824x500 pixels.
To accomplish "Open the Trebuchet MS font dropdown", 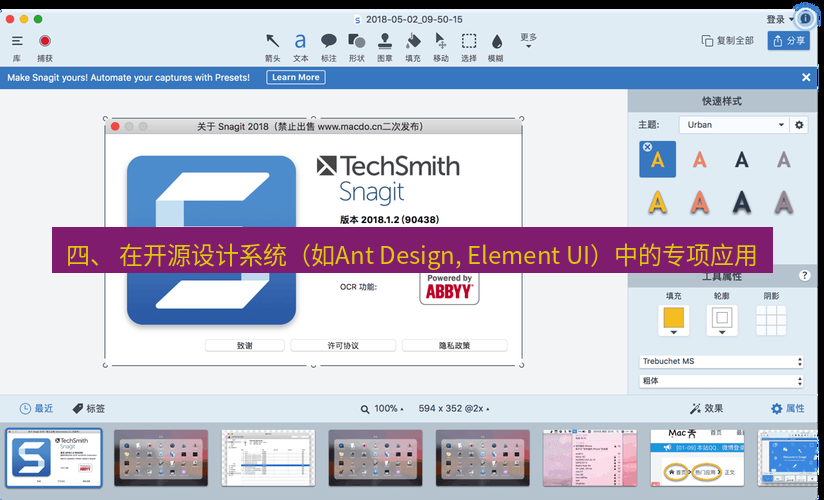I will [x=722, y=361].
